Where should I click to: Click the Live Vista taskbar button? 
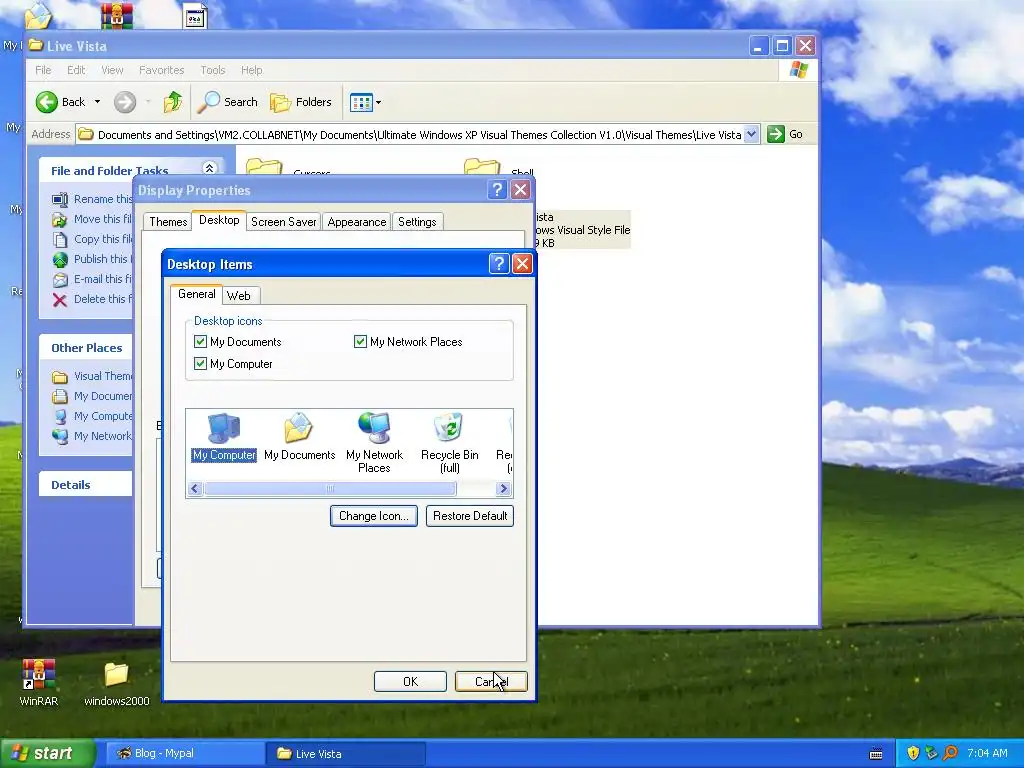coord(345,754)
